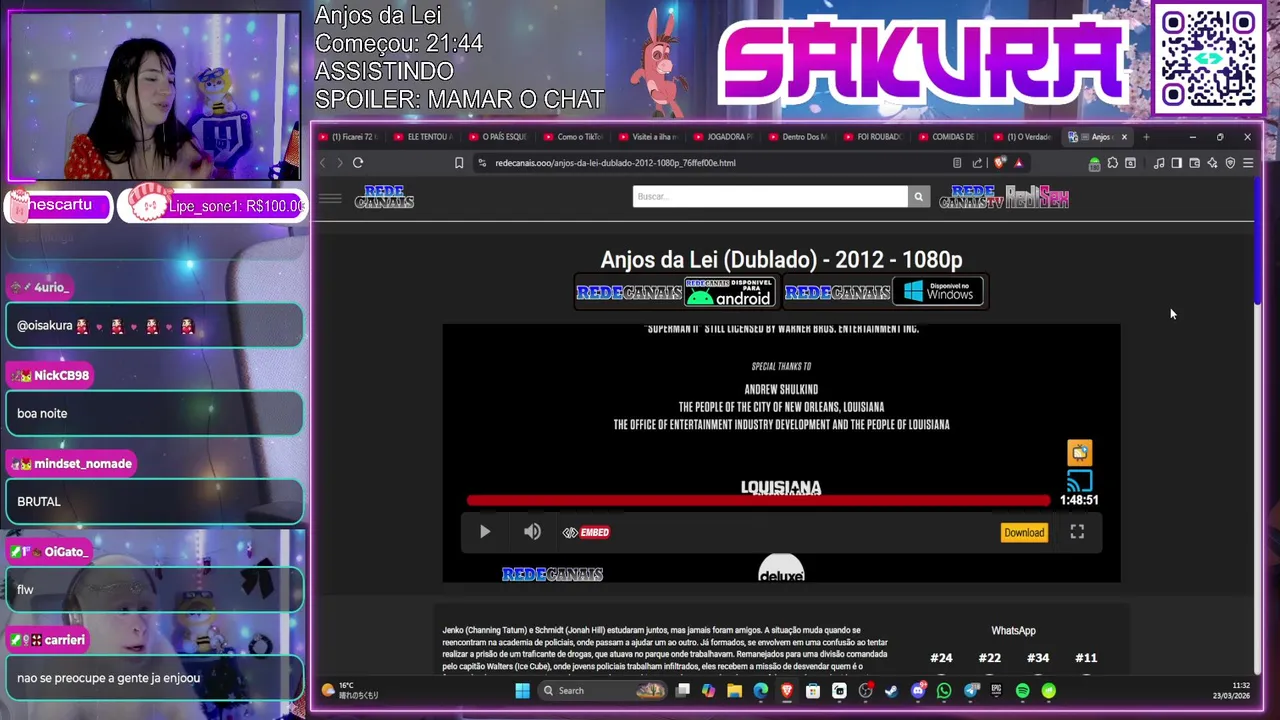Image resolution: width=1280 pixels, height=720 pixels.
Task: Open the Brave icon on taskbar
Action: [x=786, y=690]
